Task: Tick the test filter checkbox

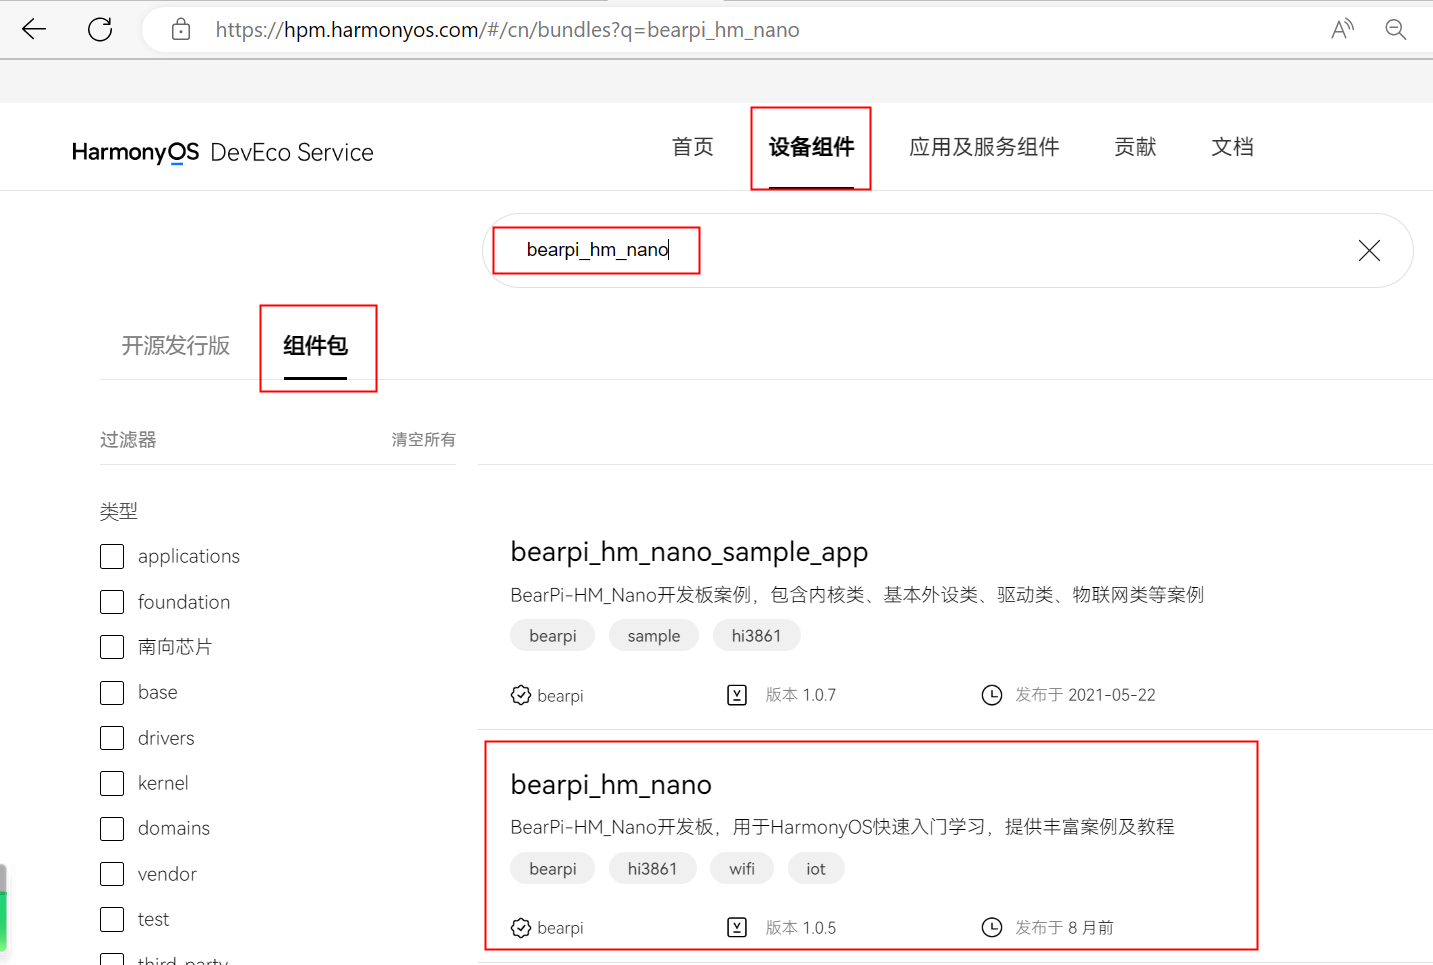Action: pos(112,919)
